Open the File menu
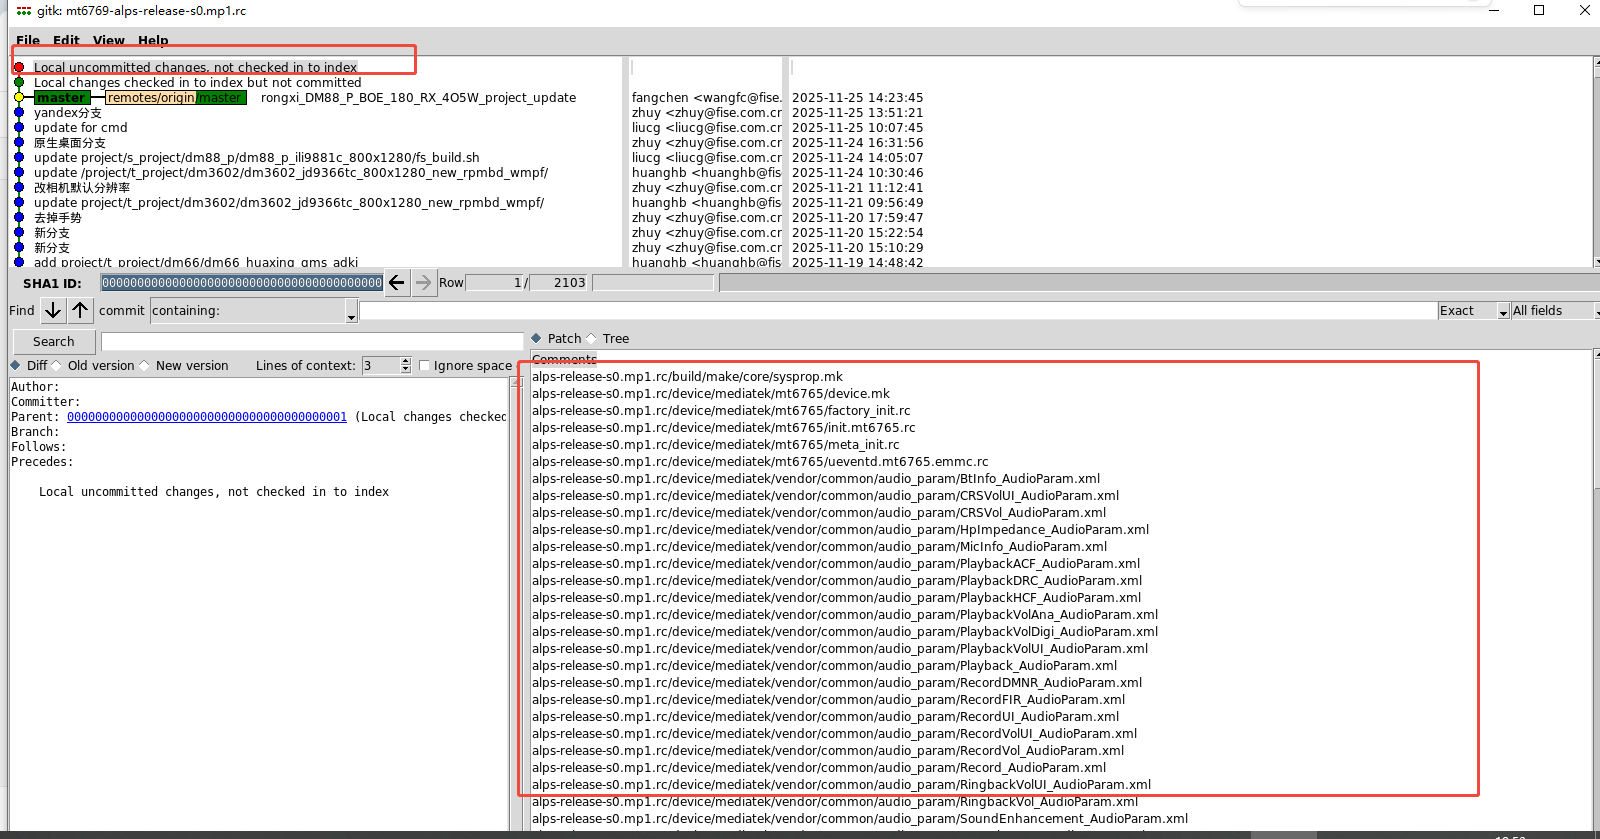1600x839 pixels. coord(28,41)
